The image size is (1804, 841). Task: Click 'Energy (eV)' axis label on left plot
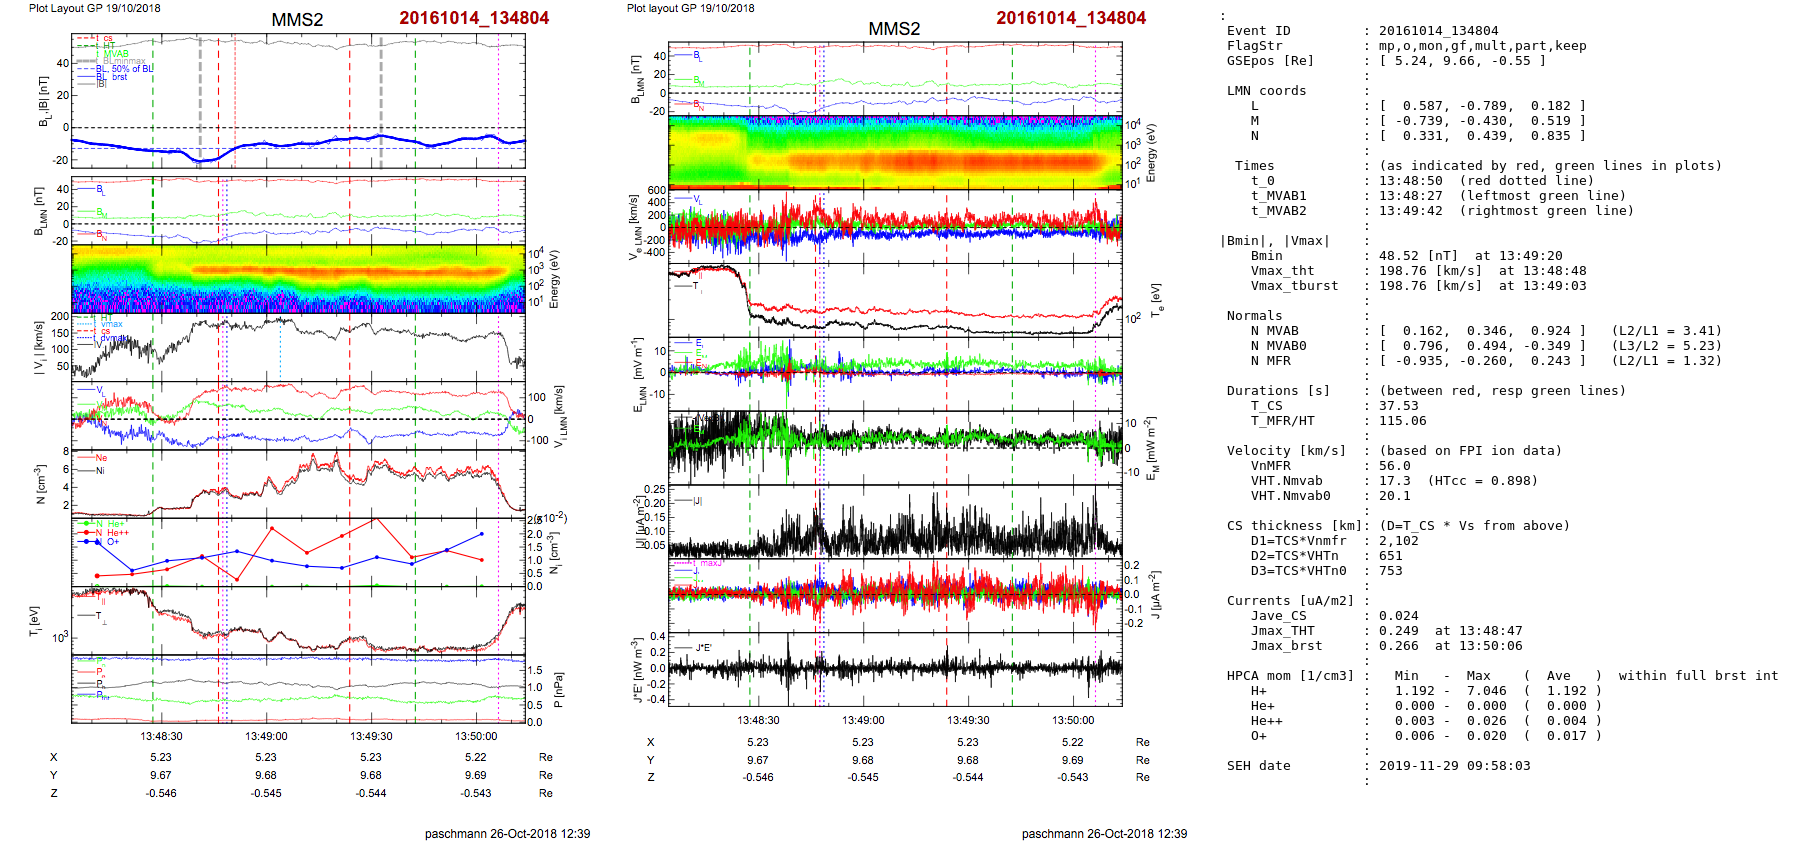click(x=554, y=279)
